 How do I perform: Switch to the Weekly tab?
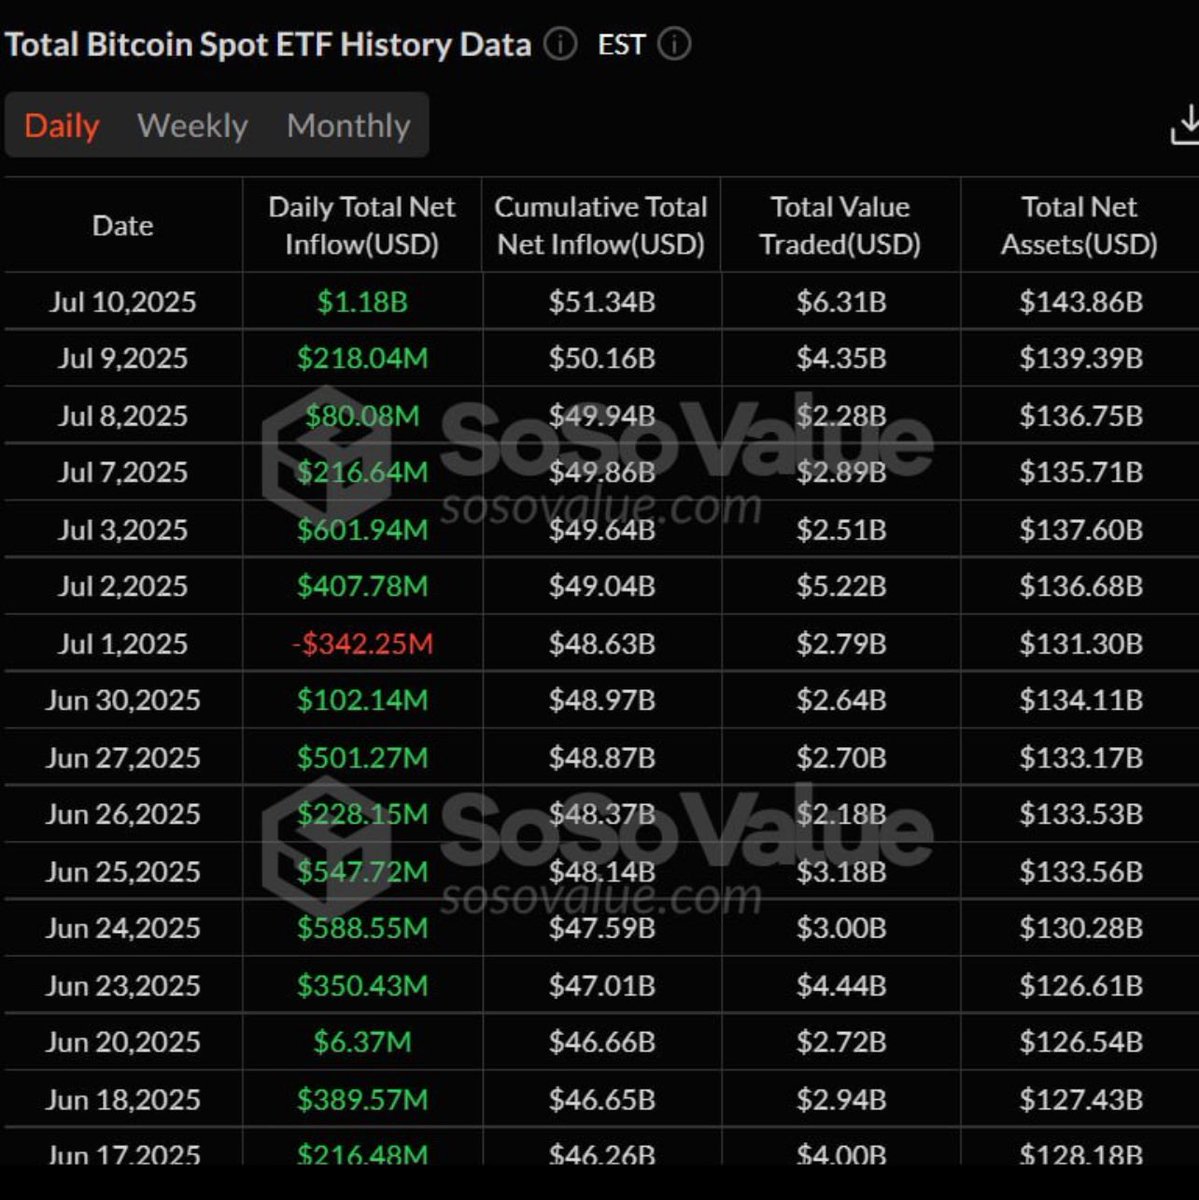(x=192, y=126)
